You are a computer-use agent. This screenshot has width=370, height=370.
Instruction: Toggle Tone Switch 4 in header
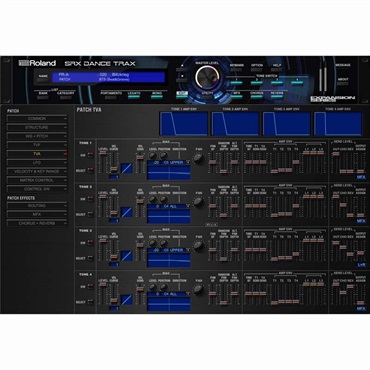click(297, 83)
